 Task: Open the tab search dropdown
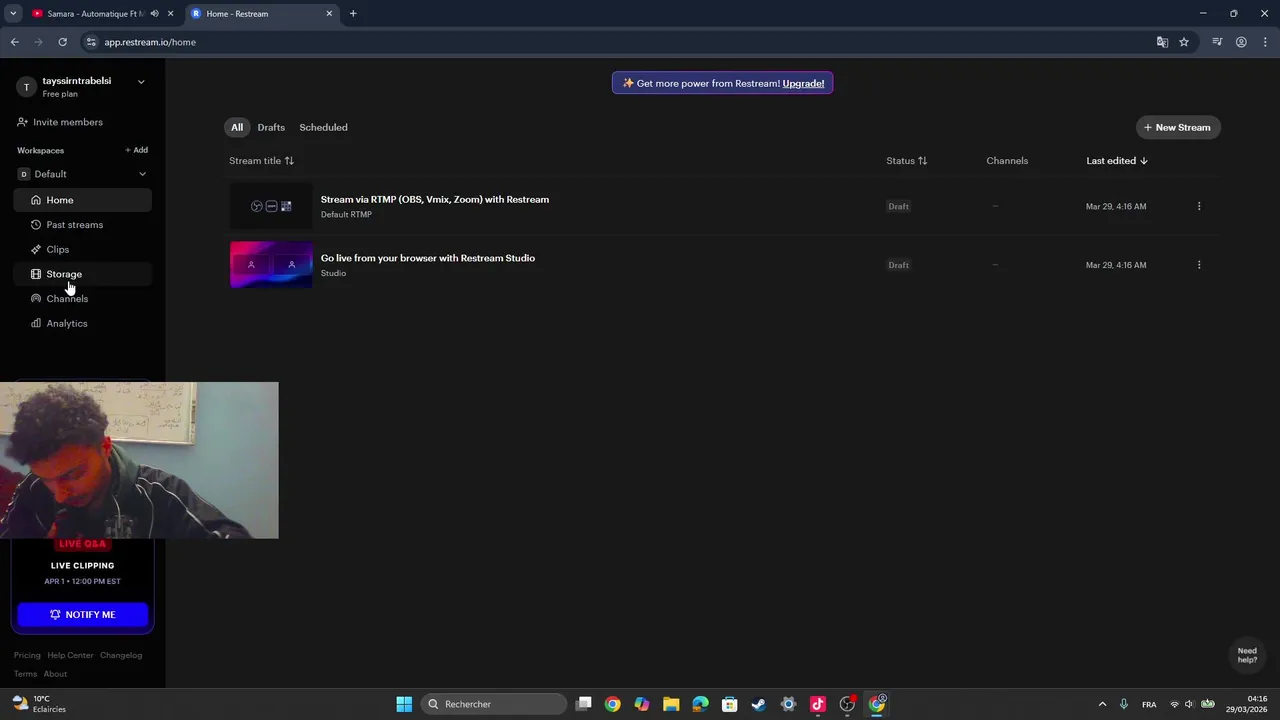pos(13,14)
